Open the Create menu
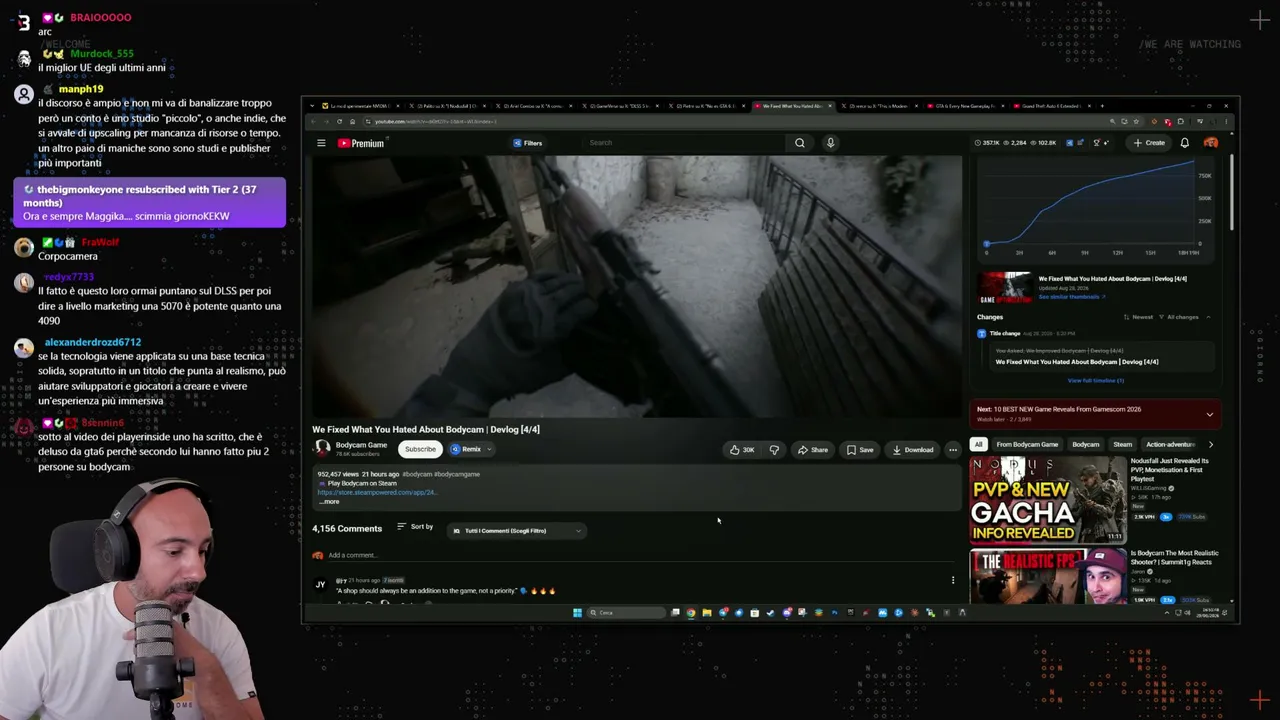This screenshot has width=1280, height=720. [x=1149, y=143]
